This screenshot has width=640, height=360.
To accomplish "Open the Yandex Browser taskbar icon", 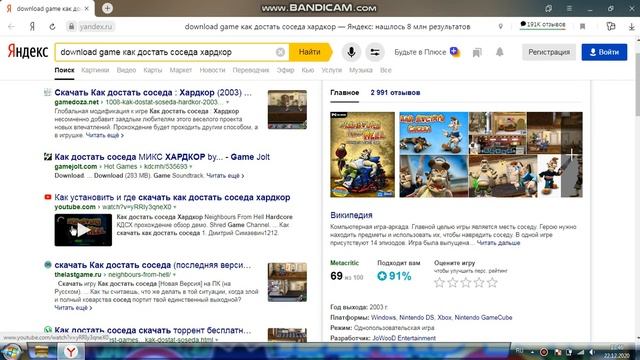I will pyautogui.click(x=71, y=351).
